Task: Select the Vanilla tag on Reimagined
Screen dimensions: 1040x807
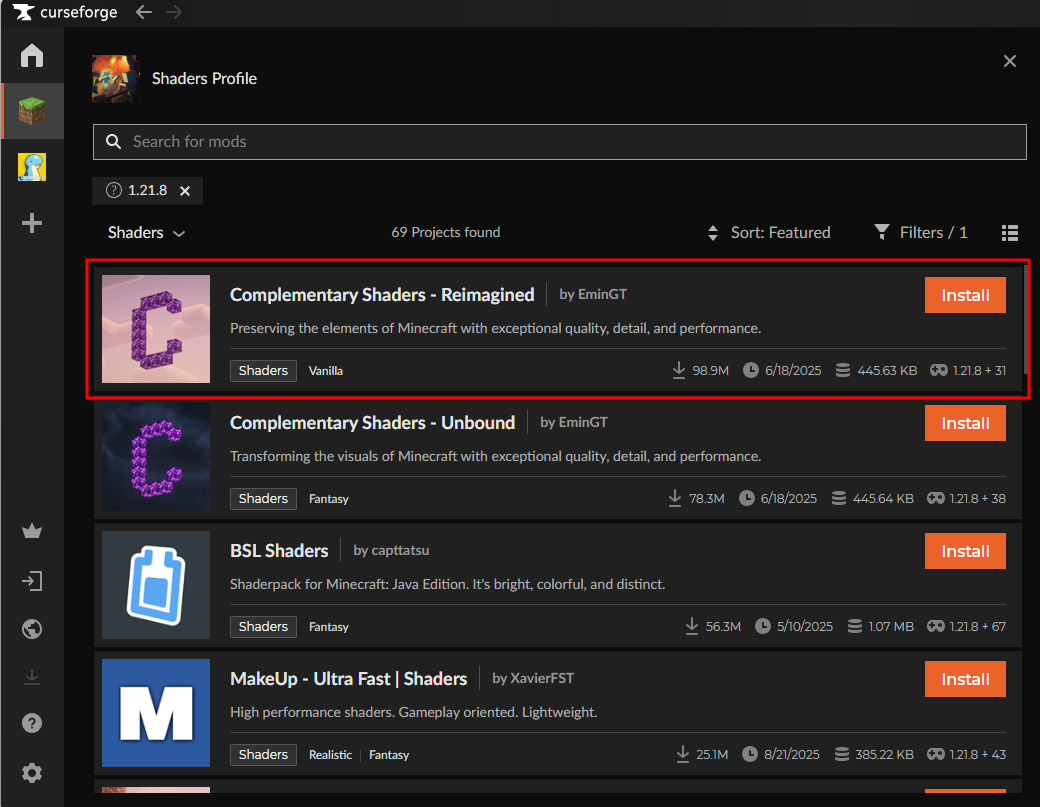Action: pyautogui.click(x=326, y=371)
